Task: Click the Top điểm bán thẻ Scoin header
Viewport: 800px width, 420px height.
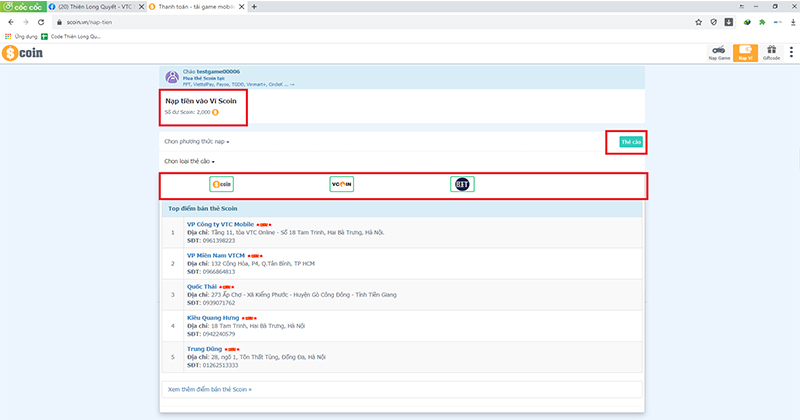Action: 203,208
